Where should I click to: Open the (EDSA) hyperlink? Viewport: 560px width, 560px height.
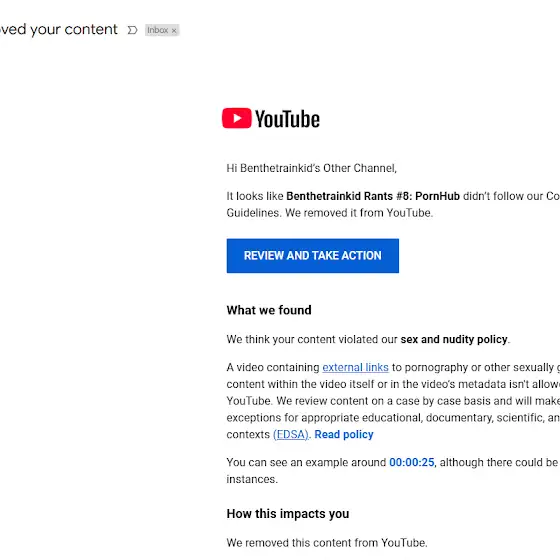[x=291, y=435]
